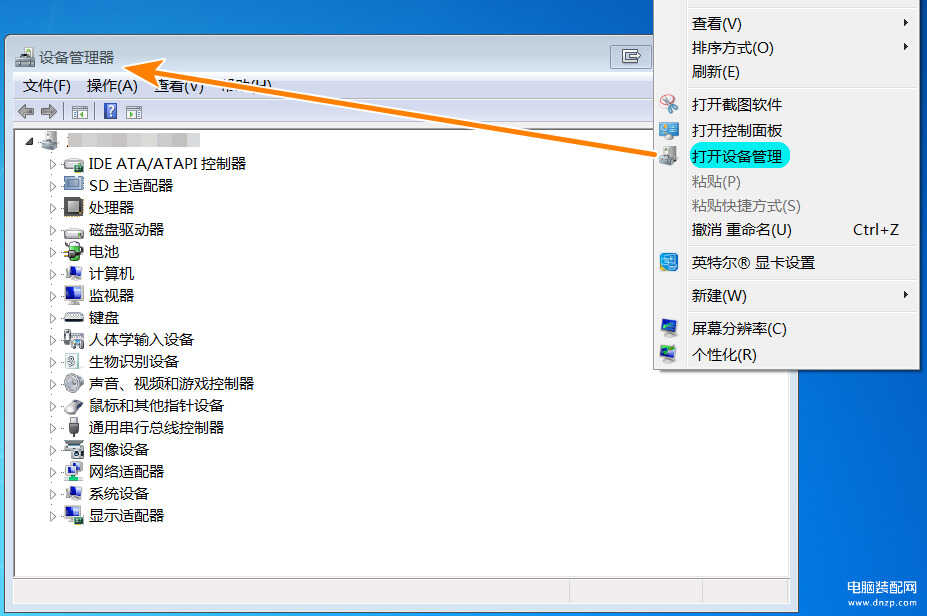Expand the 监视器 tree node
This screenshot has height=616, width=927.
pos(53,296)
